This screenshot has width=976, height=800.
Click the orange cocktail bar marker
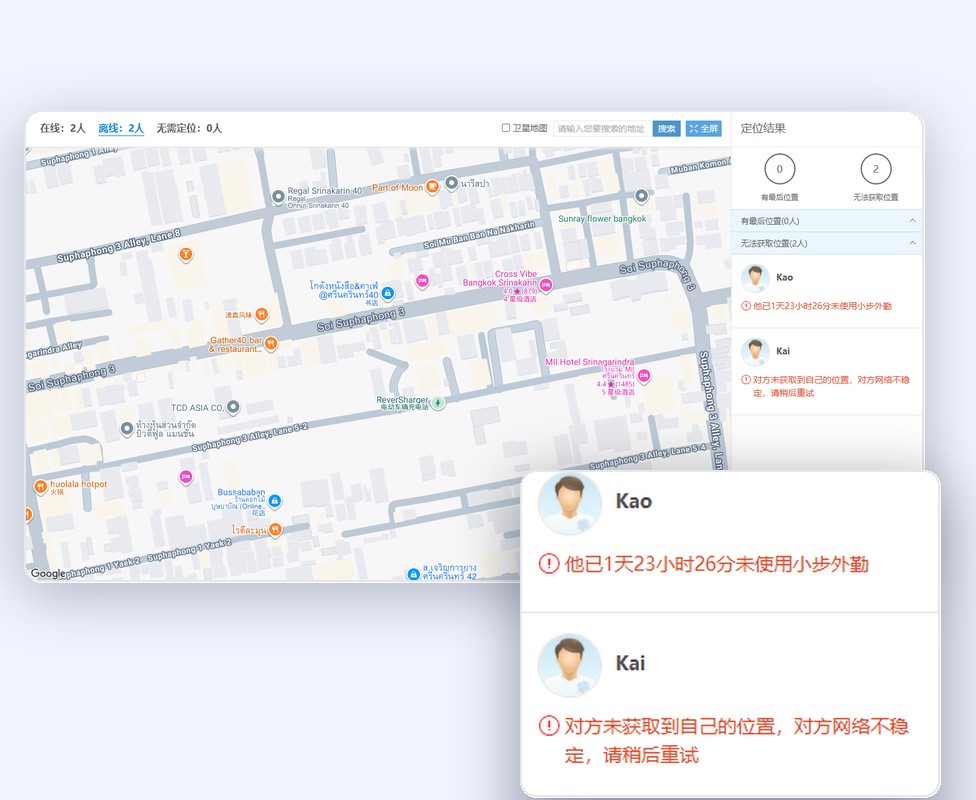point(185,254)
